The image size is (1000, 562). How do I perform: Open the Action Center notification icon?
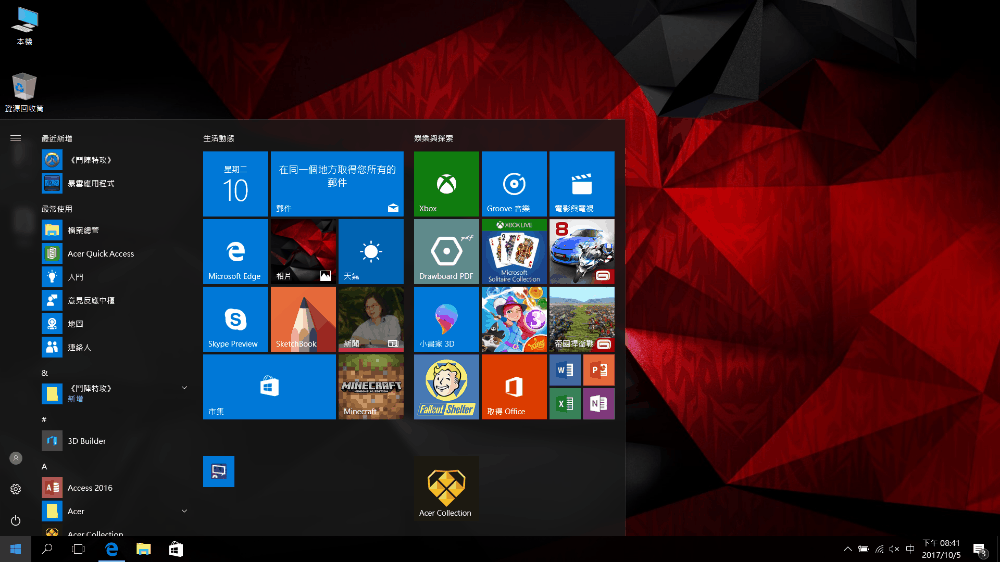point(980,549)
